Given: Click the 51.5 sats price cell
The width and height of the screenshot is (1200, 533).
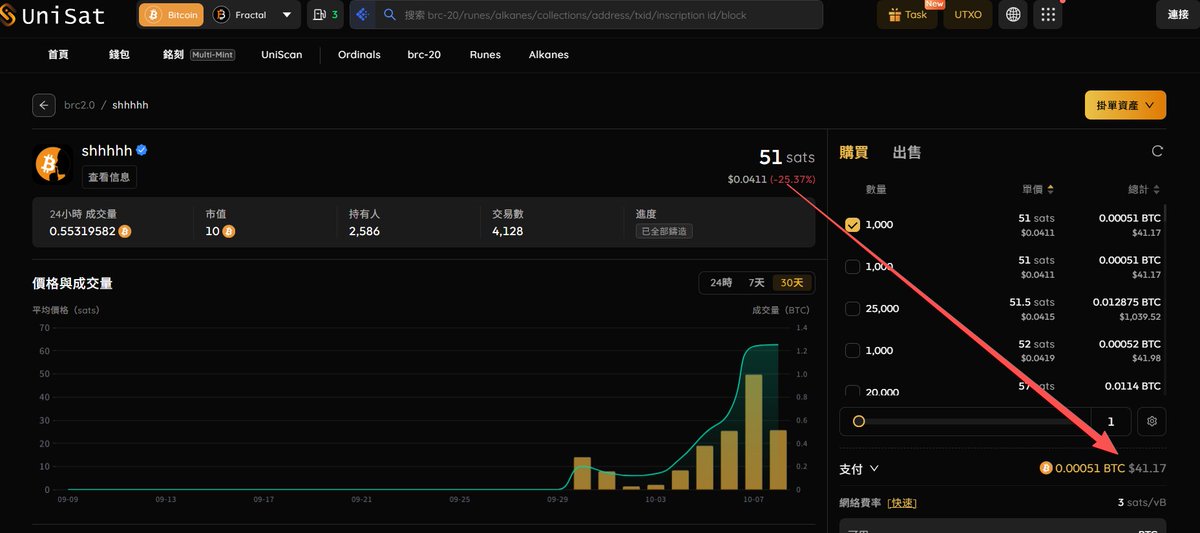Looking at the screenshot, I should click(x=1032, y=302).
